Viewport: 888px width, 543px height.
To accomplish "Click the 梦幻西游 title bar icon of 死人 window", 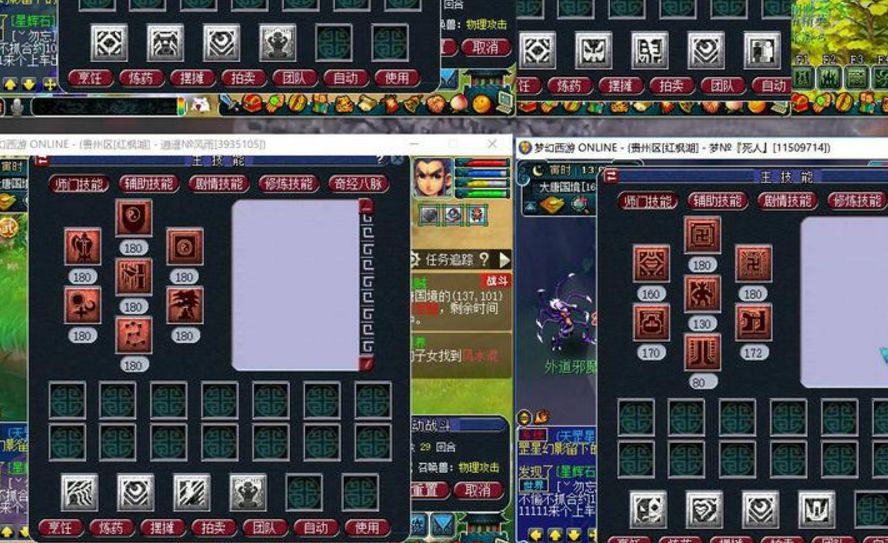I will point(524,148).
